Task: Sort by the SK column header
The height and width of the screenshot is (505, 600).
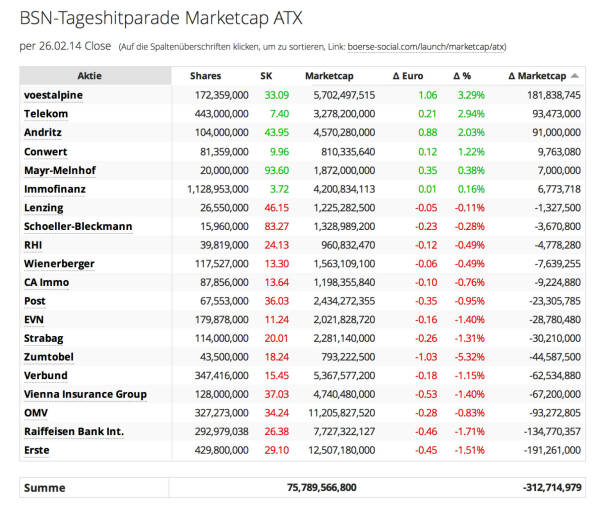Action: 266,76
